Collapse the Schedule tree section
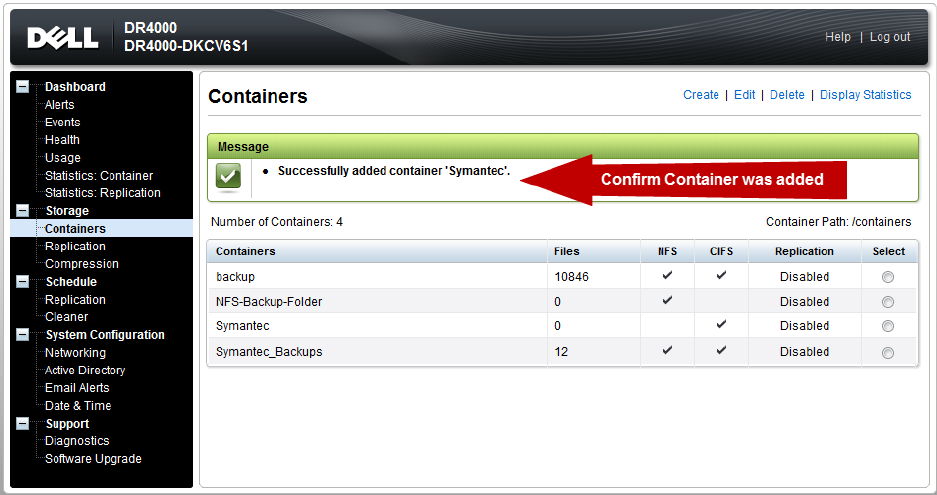The image size is (937, 495). (23, 282)
